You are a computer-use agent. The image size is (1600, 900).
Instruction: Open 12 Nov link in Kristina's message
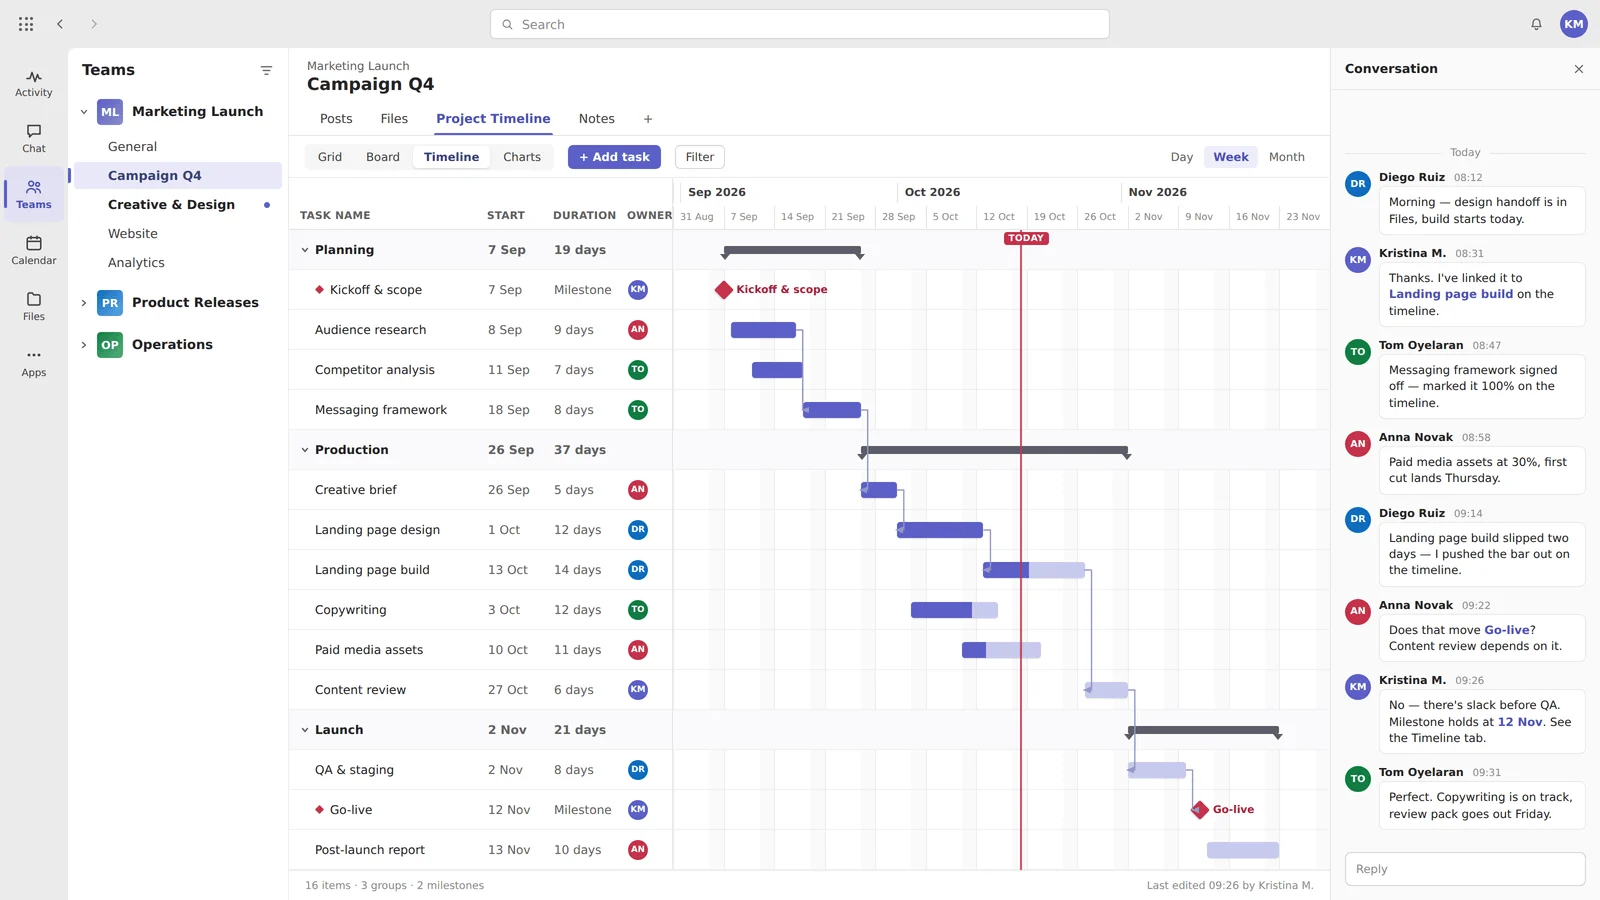[x=1520, y=722]
